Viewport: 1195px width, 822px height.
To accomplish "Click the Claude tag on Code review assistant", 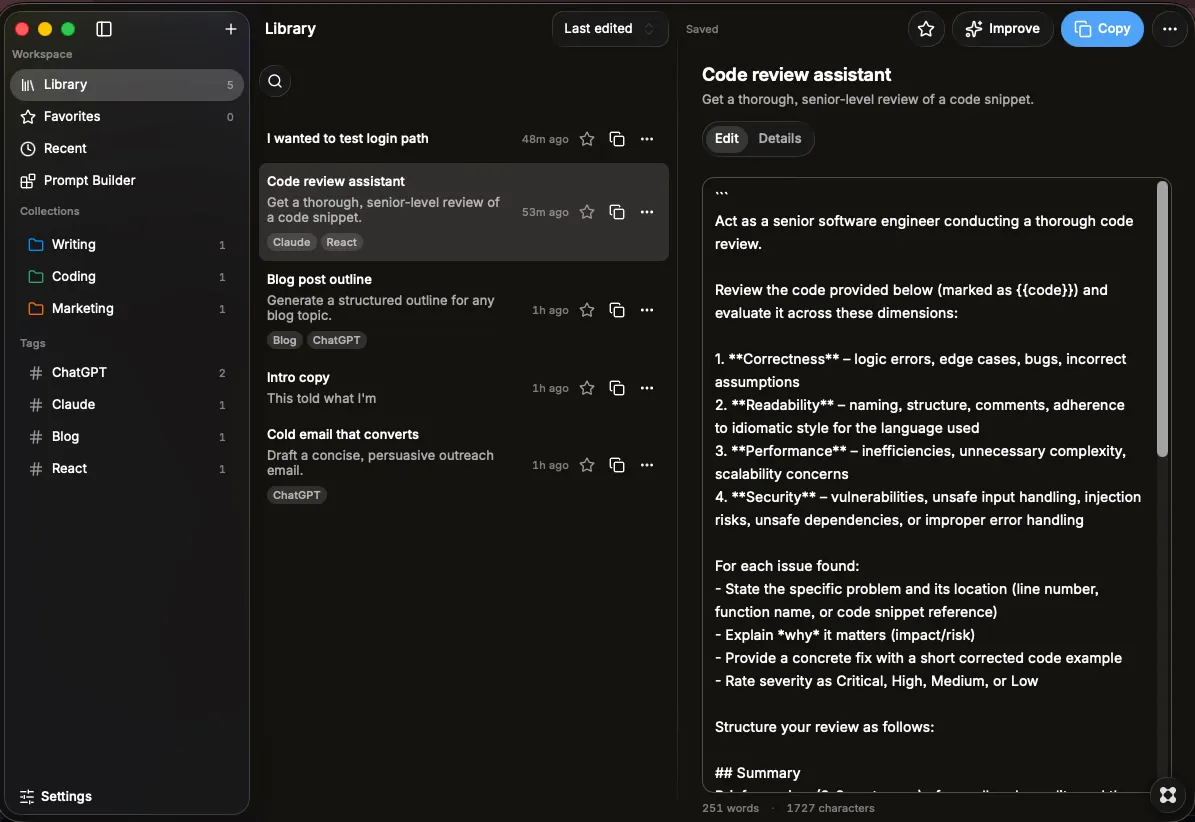I will (x=291, y=242).
